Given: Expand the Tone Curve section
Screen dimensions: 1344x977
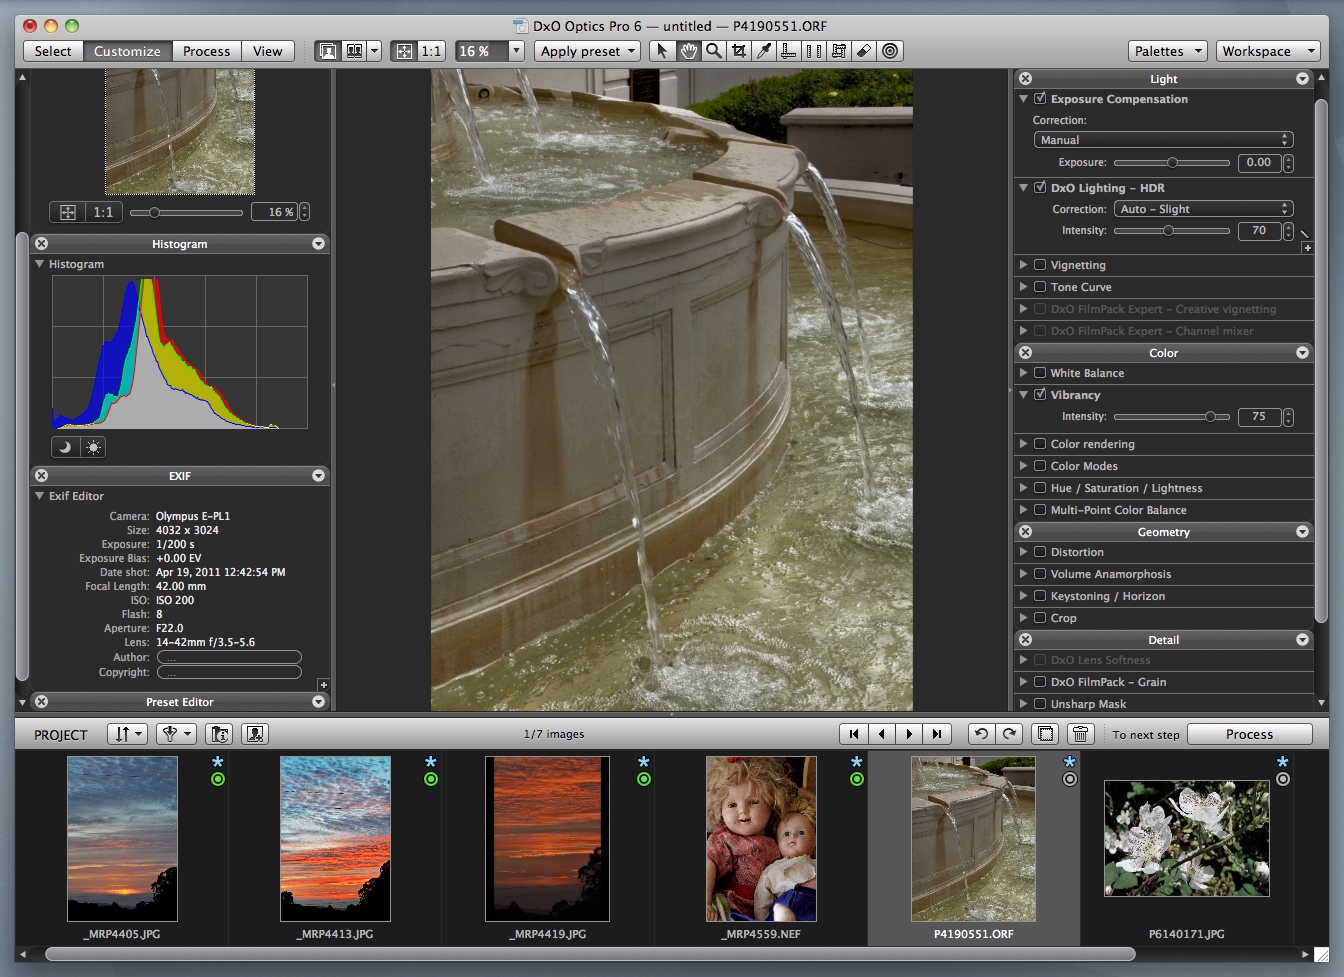Looking at the screenshot, I should pos(1023,287).
